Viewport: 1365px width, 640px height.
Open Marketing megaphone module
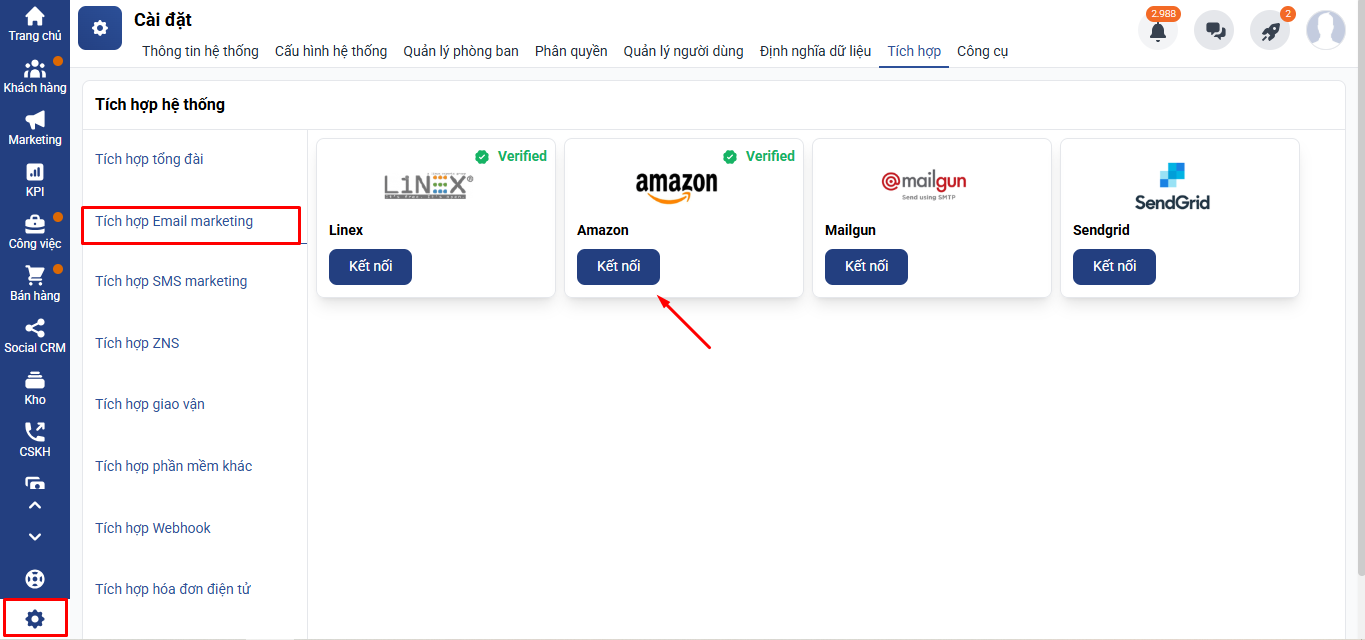[x=35, y=128]
